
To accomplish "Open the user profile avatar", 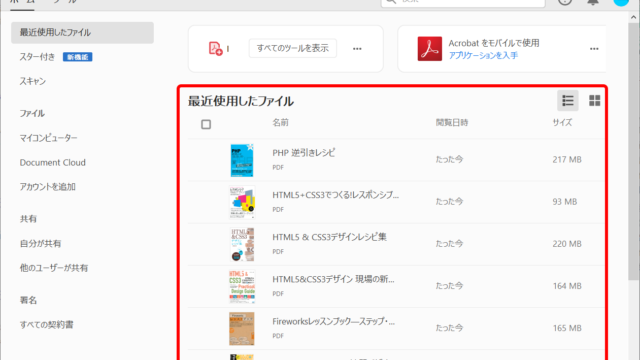I will coord(621,2).
